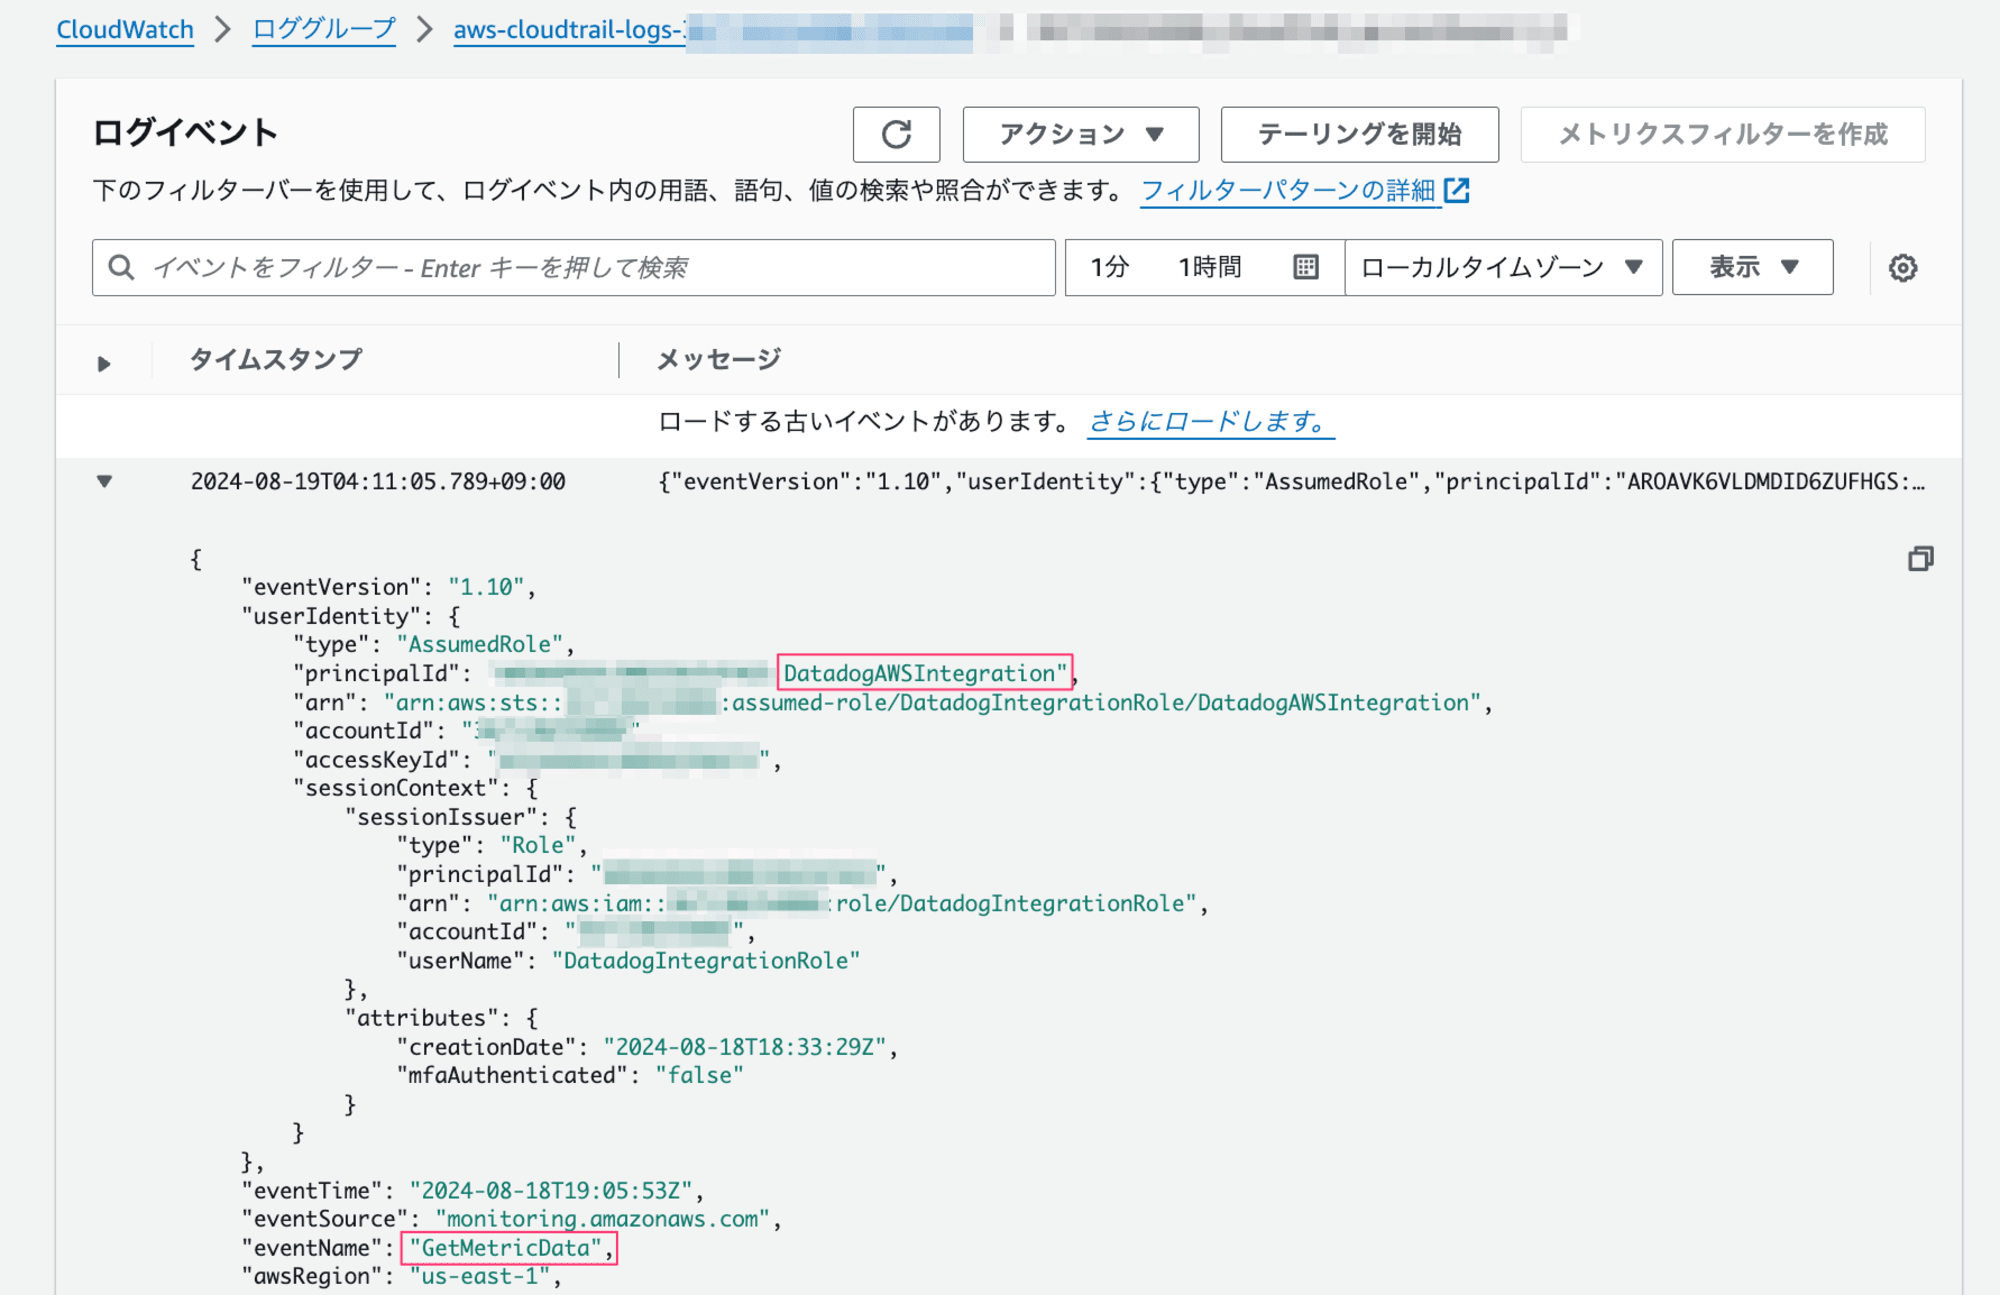The width and height of the screenshot is (2000, 1295).
Task: Click the external link icon beside filter pattern details
Action: coord(1457,190)
